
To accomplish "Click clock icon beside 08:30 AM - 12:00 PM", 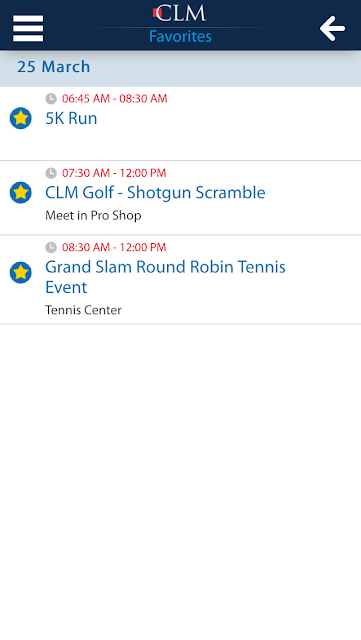I will click(51, 247).
